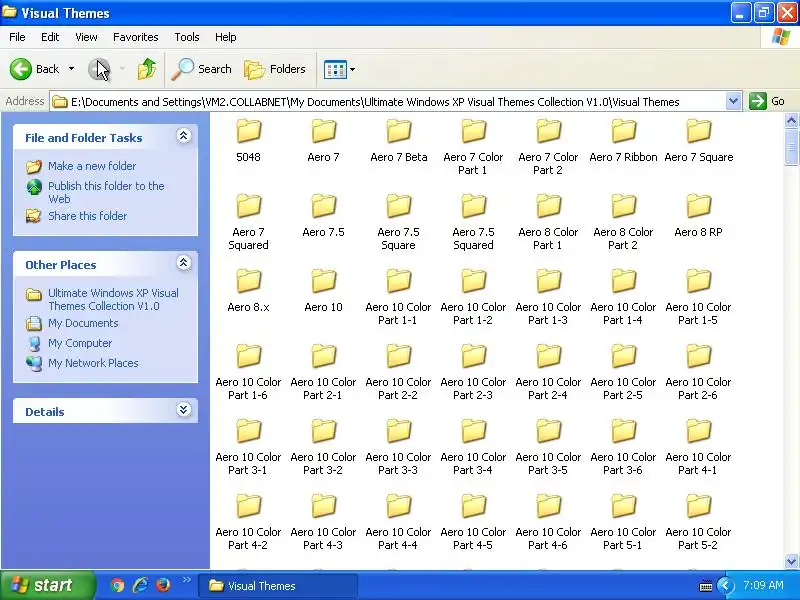Viewport: 800px width, 600px height.
Task: Click Share this folder link
Action: pyautogui.click(x=87, y=216)
